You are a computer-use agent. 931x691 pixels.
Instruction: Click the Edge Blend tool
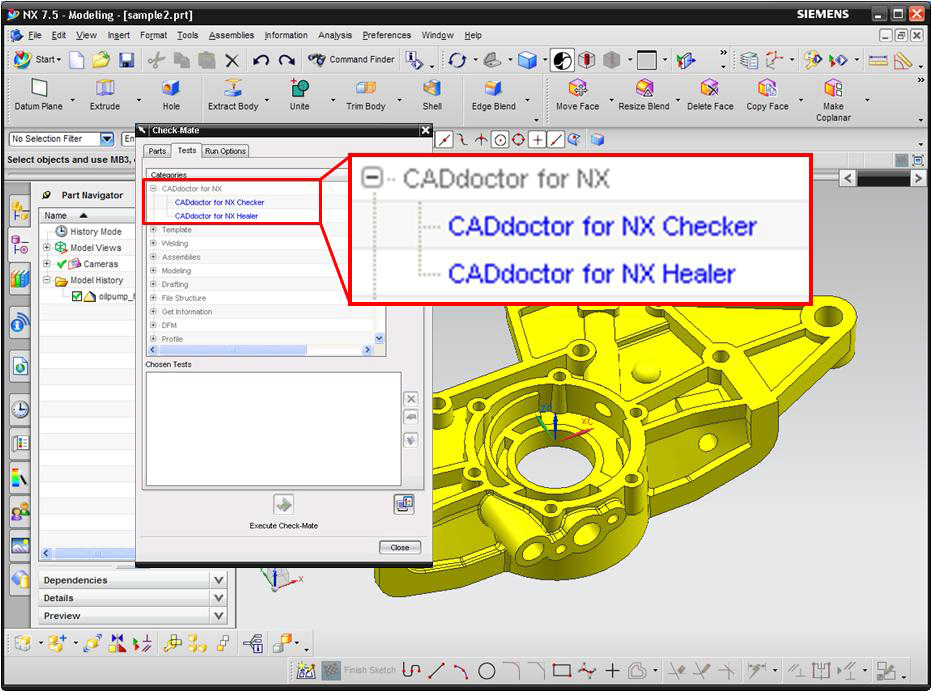click(x=493, y=90)
